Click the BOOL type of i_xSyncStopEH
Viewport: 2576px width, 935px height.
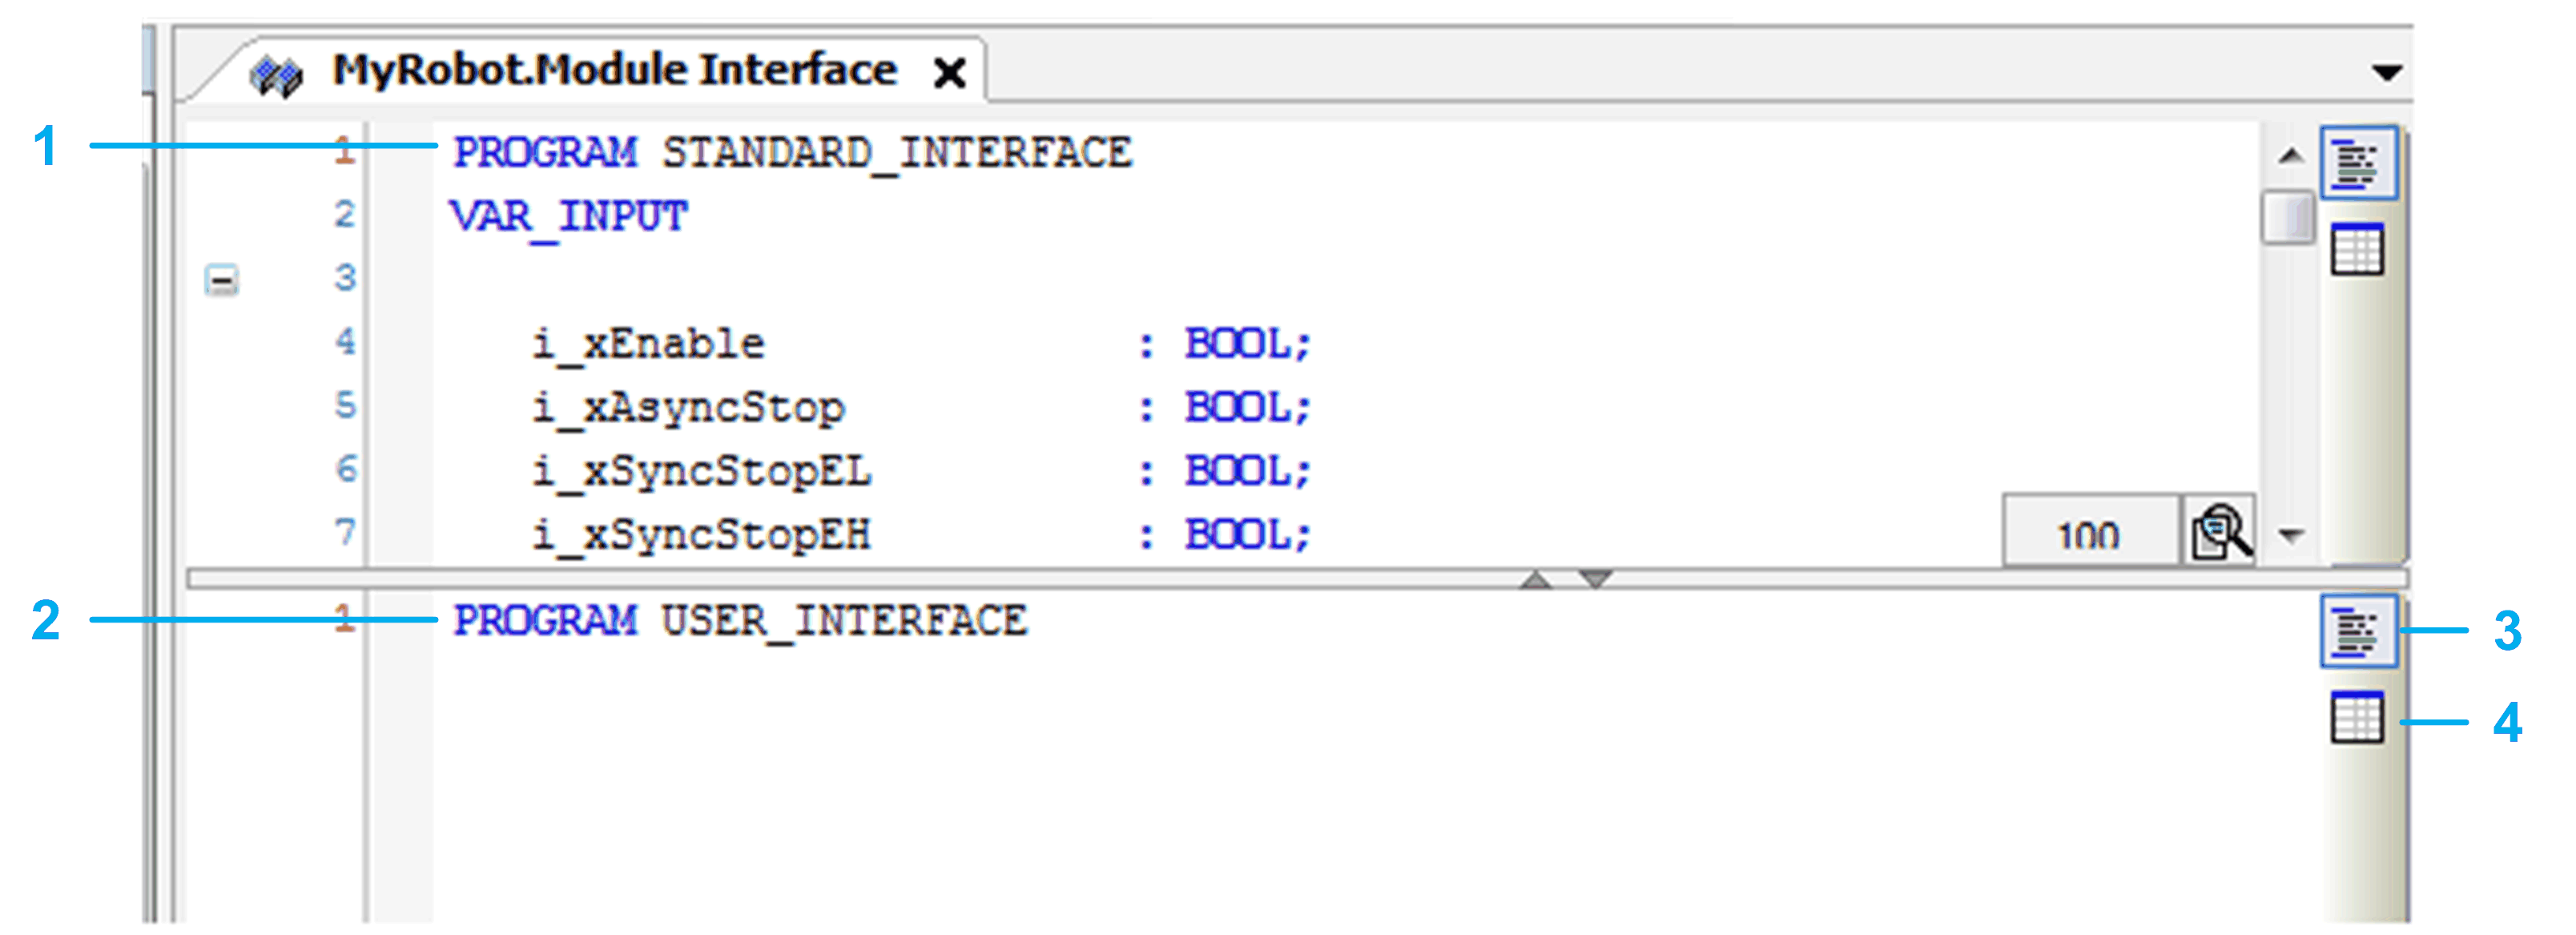(1238, 535)
